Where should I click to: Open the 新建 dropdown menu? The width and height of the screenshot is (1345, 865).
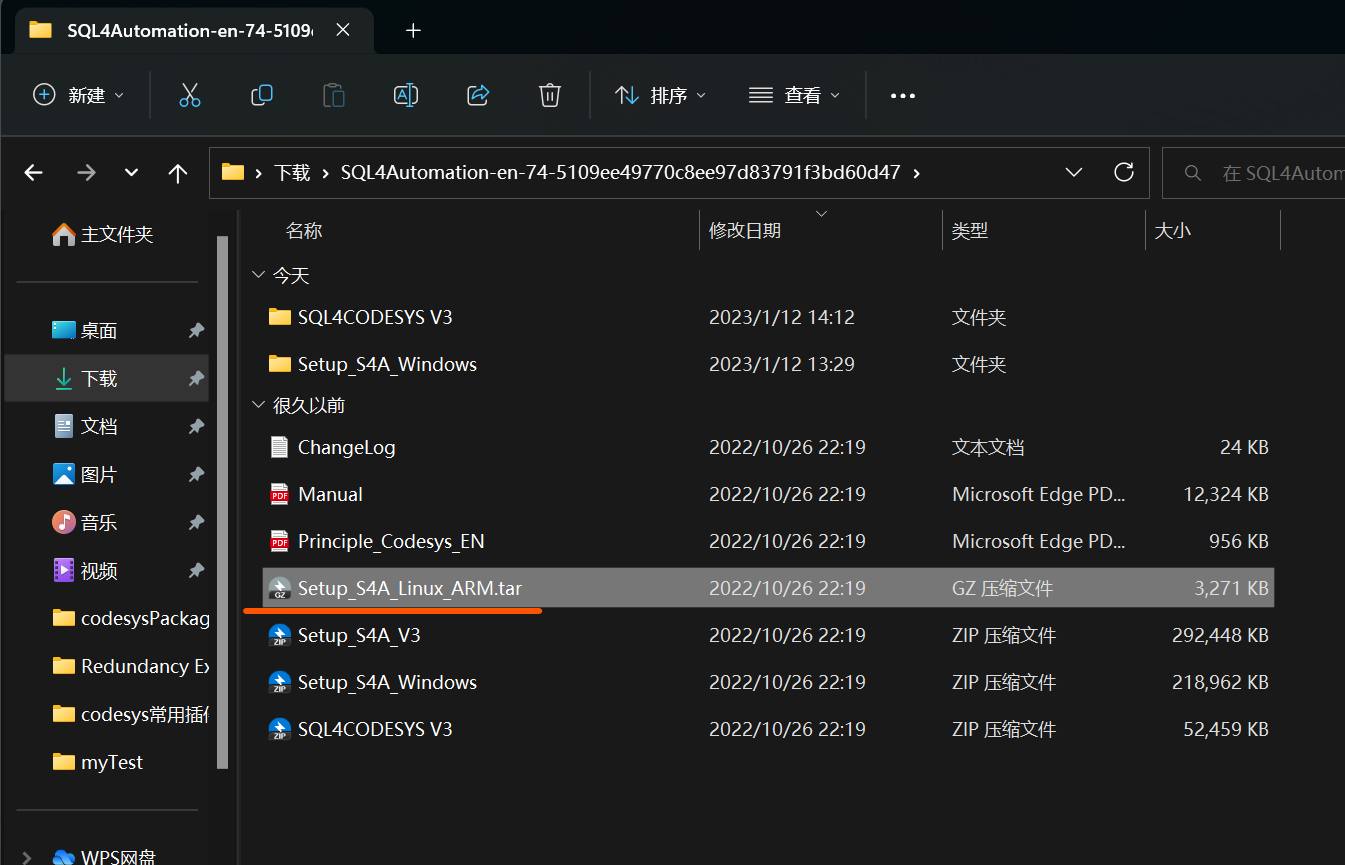point(79,95)
